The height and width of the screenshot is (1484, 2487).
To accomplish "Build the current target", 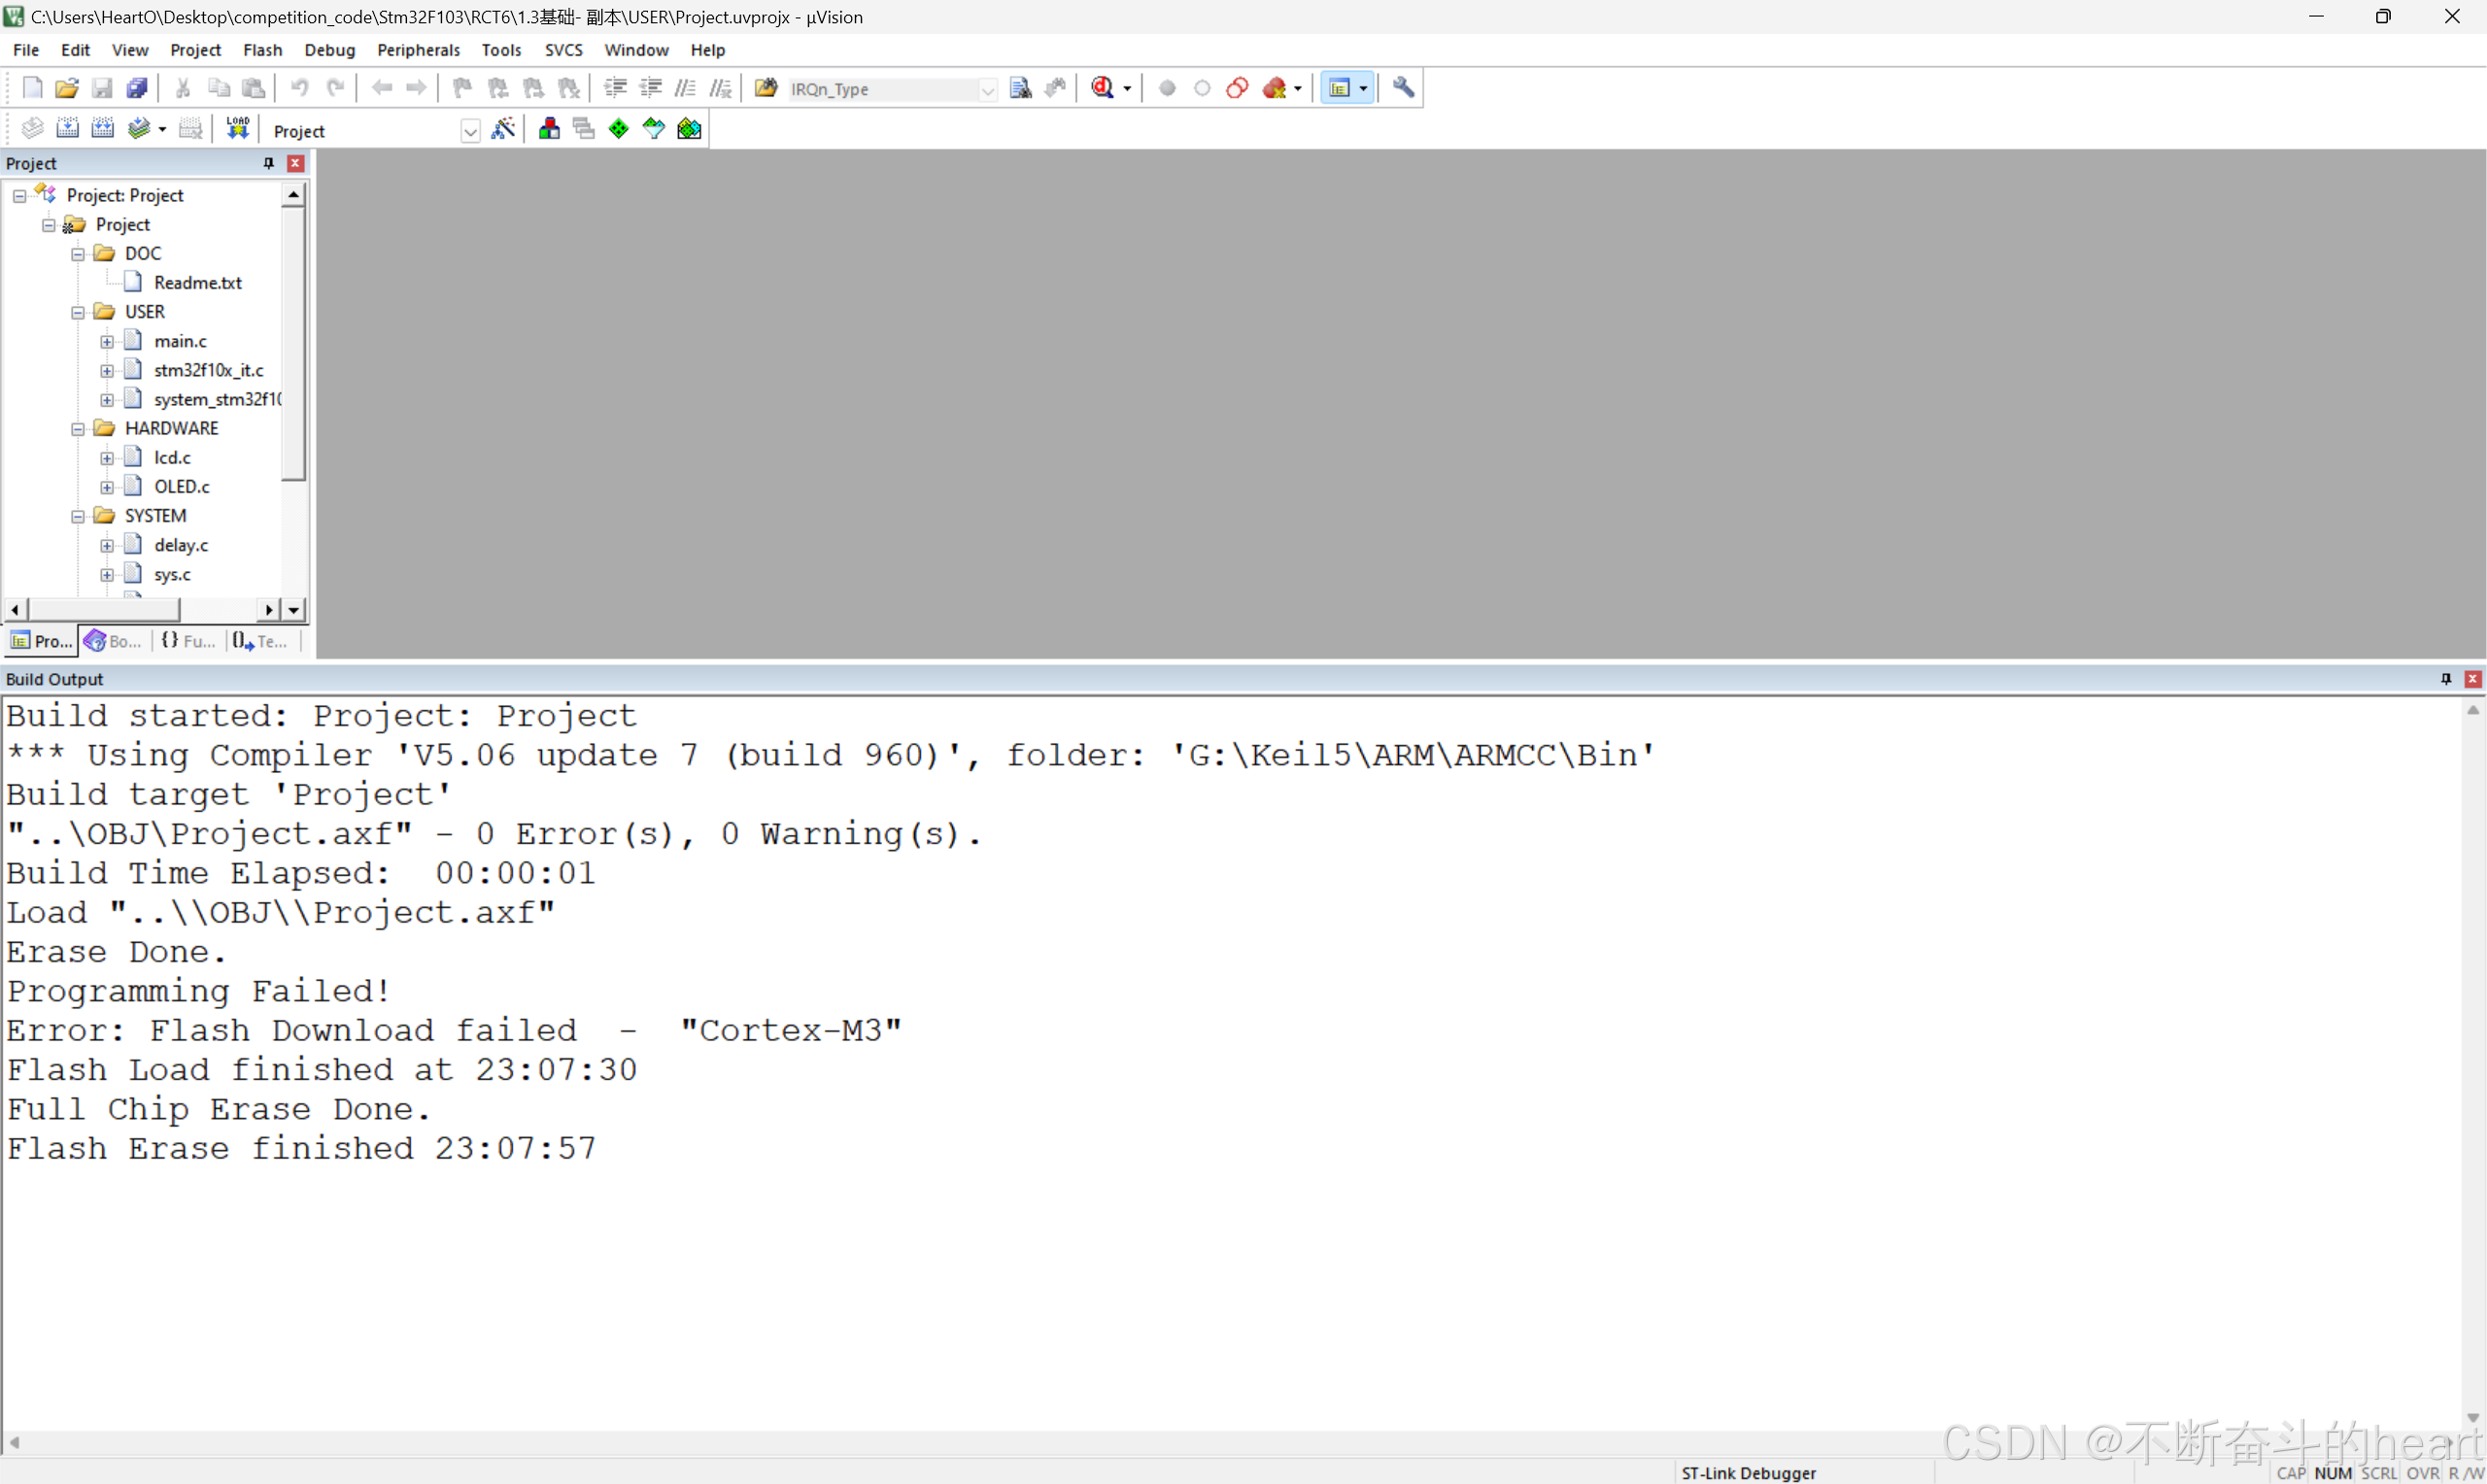I will (68, 128).
